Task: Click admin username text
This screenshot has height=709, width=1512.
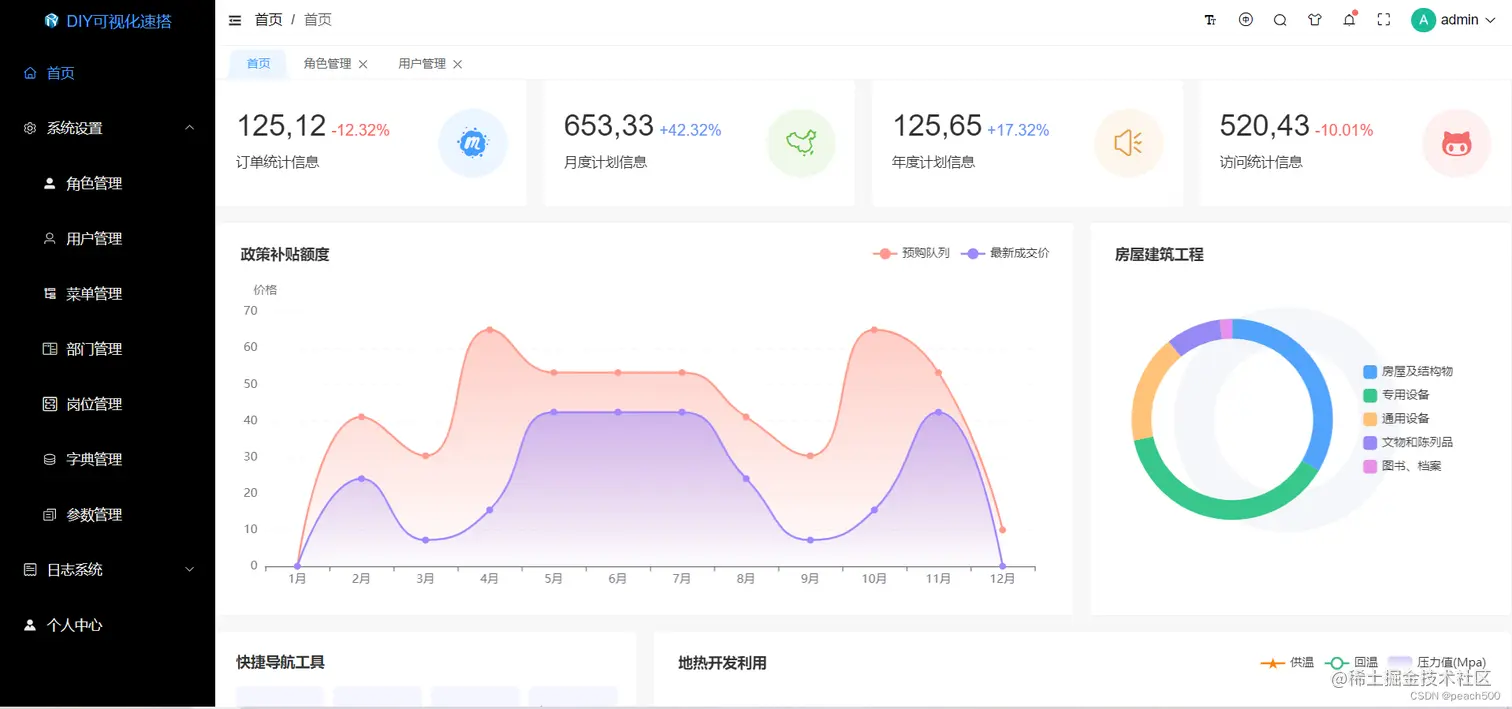Action: tap(1460, 20)
